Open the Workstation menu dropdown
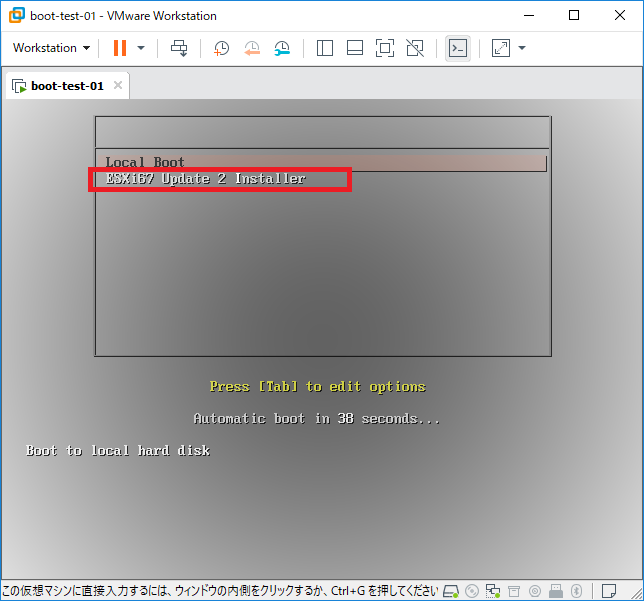644x601 pixels. tap(51, 48)
